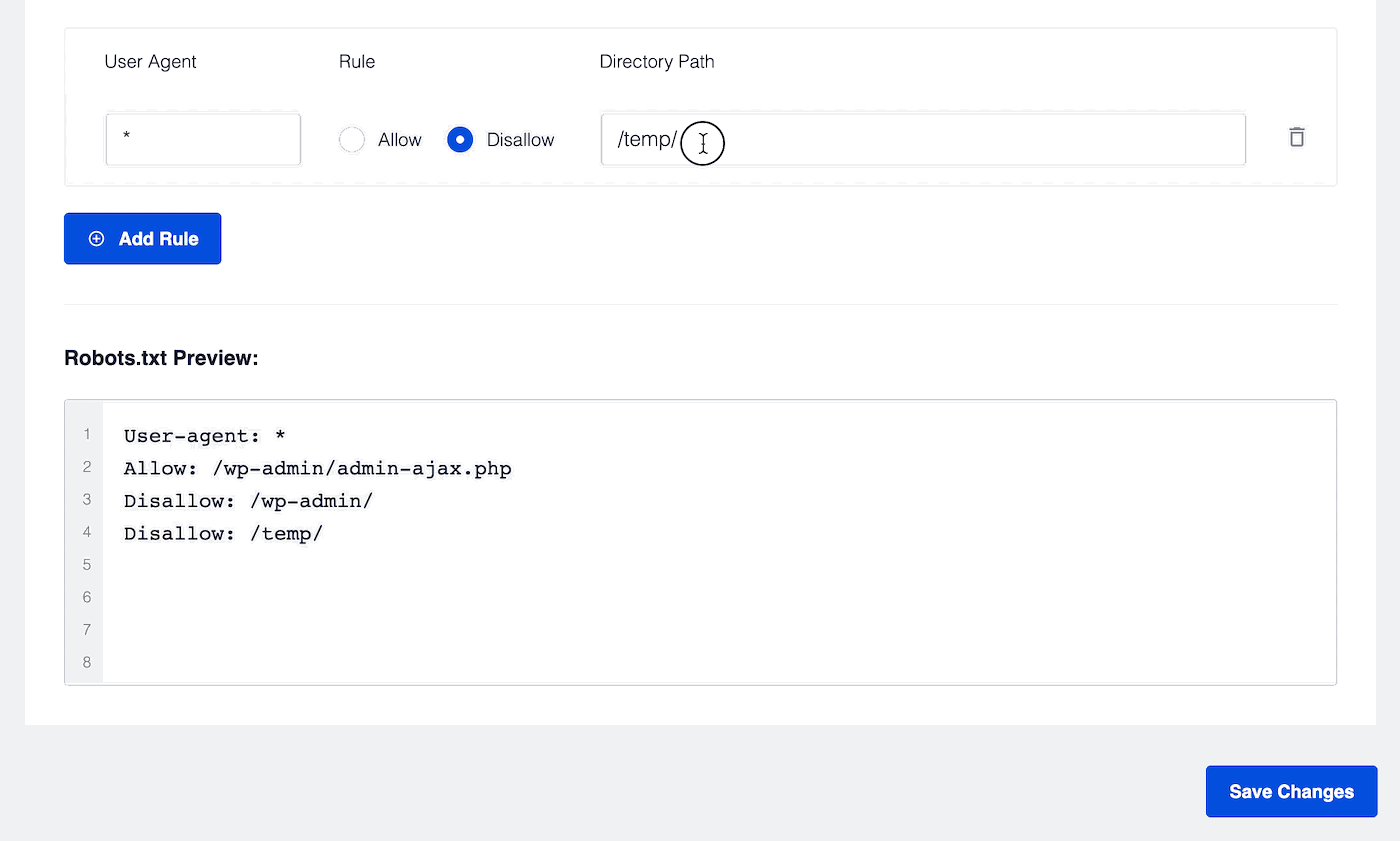This screenshot has height=841, width=1400.
Task: Select the Disallow radio button
Action: [460, 140]
